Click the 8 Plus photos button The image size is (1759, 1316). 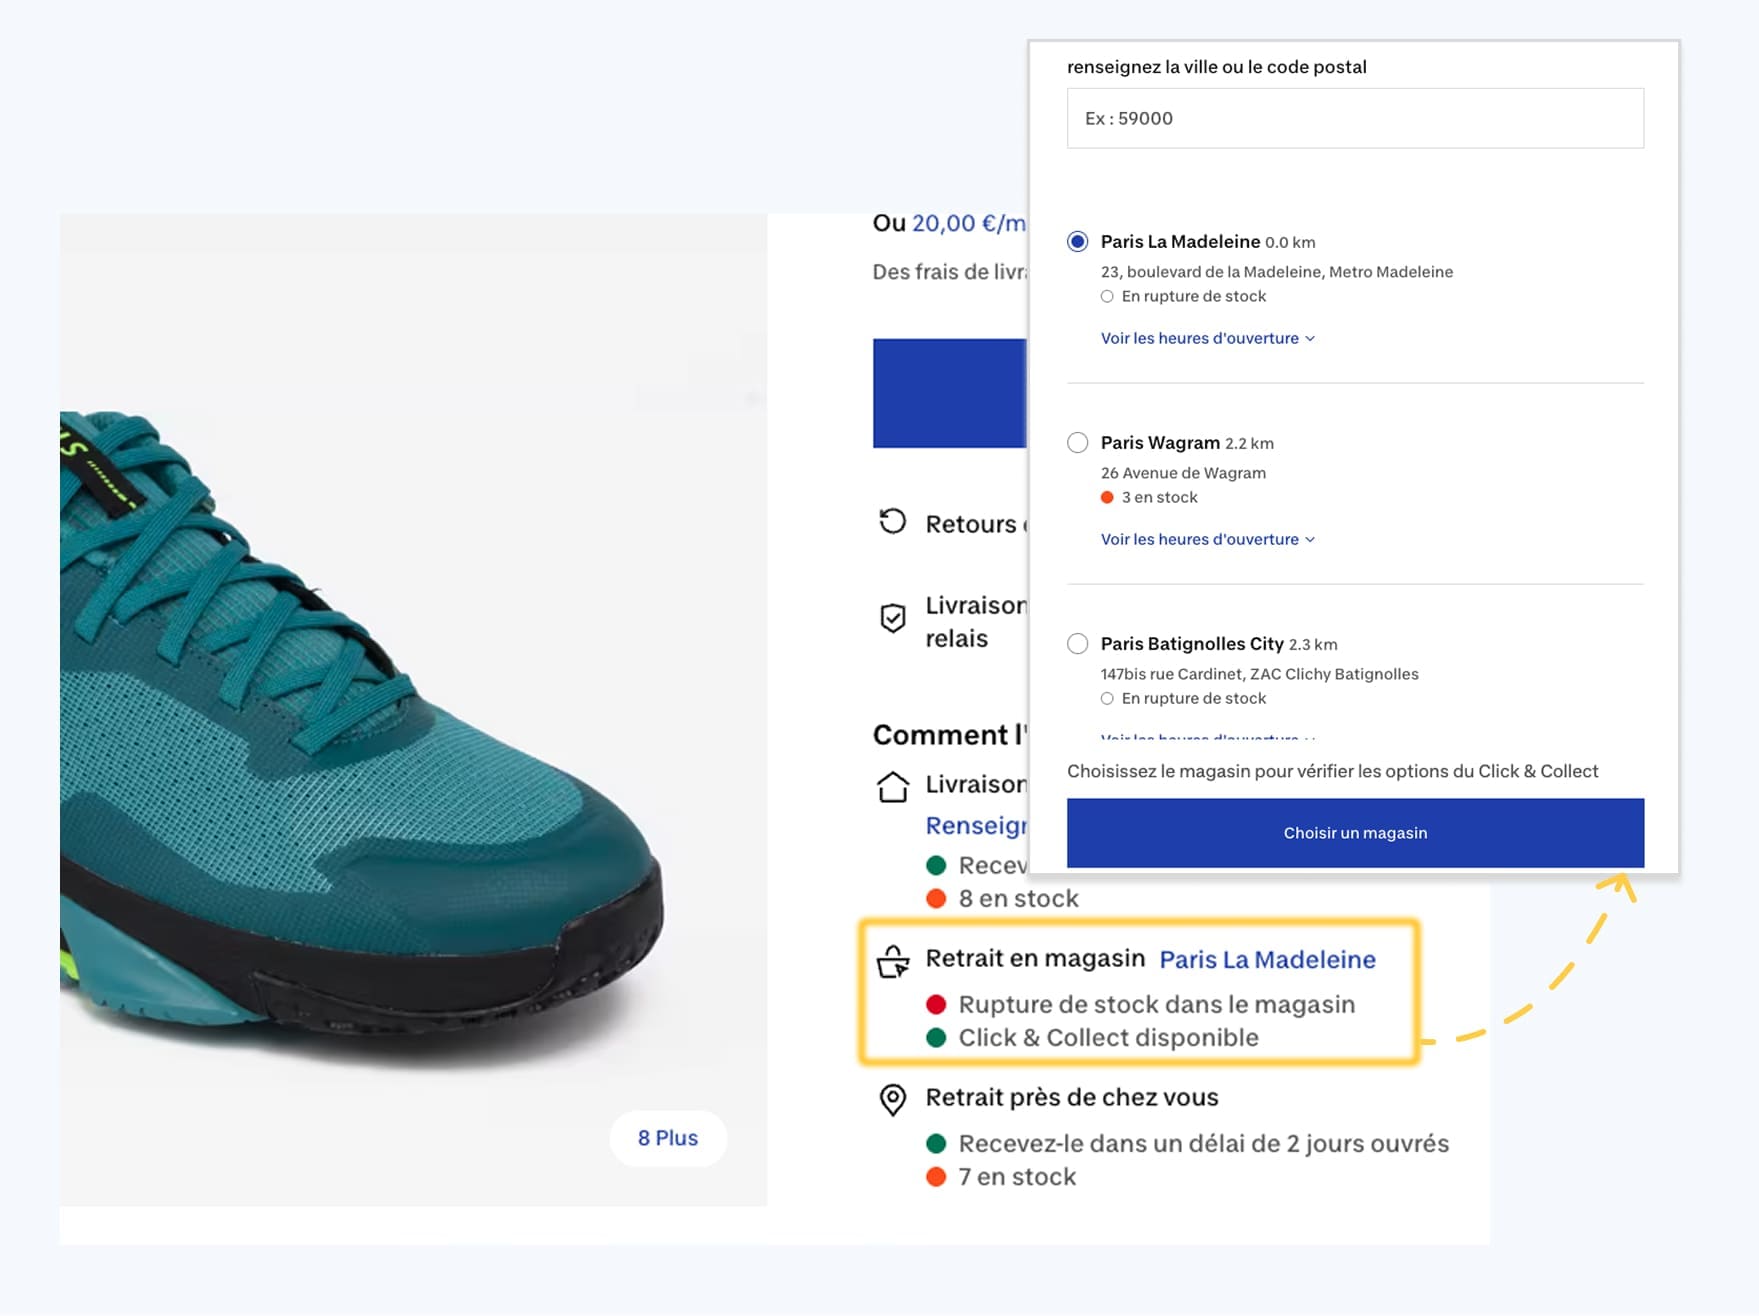667,1138
